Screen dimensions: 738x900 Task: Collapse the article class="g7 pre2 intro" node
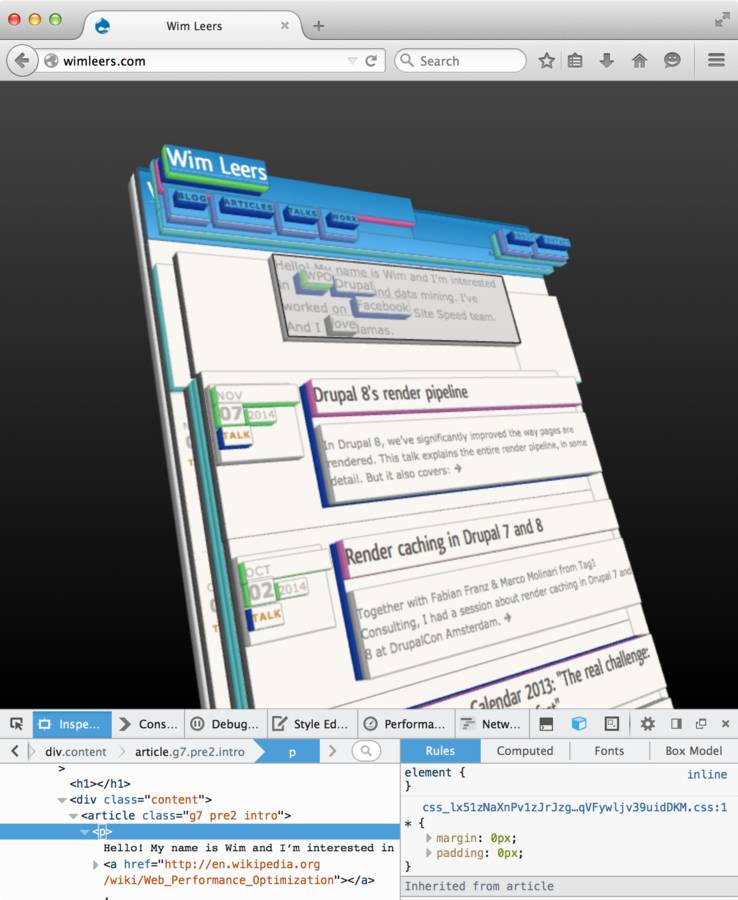click(73, 816)
